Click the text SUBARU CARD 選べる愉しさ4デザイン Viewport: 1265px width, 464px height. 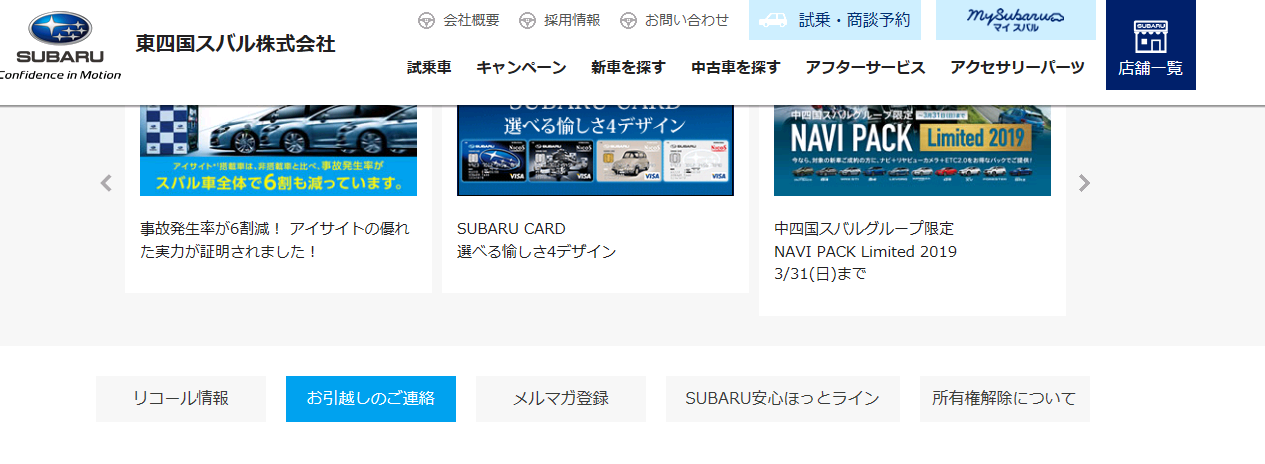536,240
